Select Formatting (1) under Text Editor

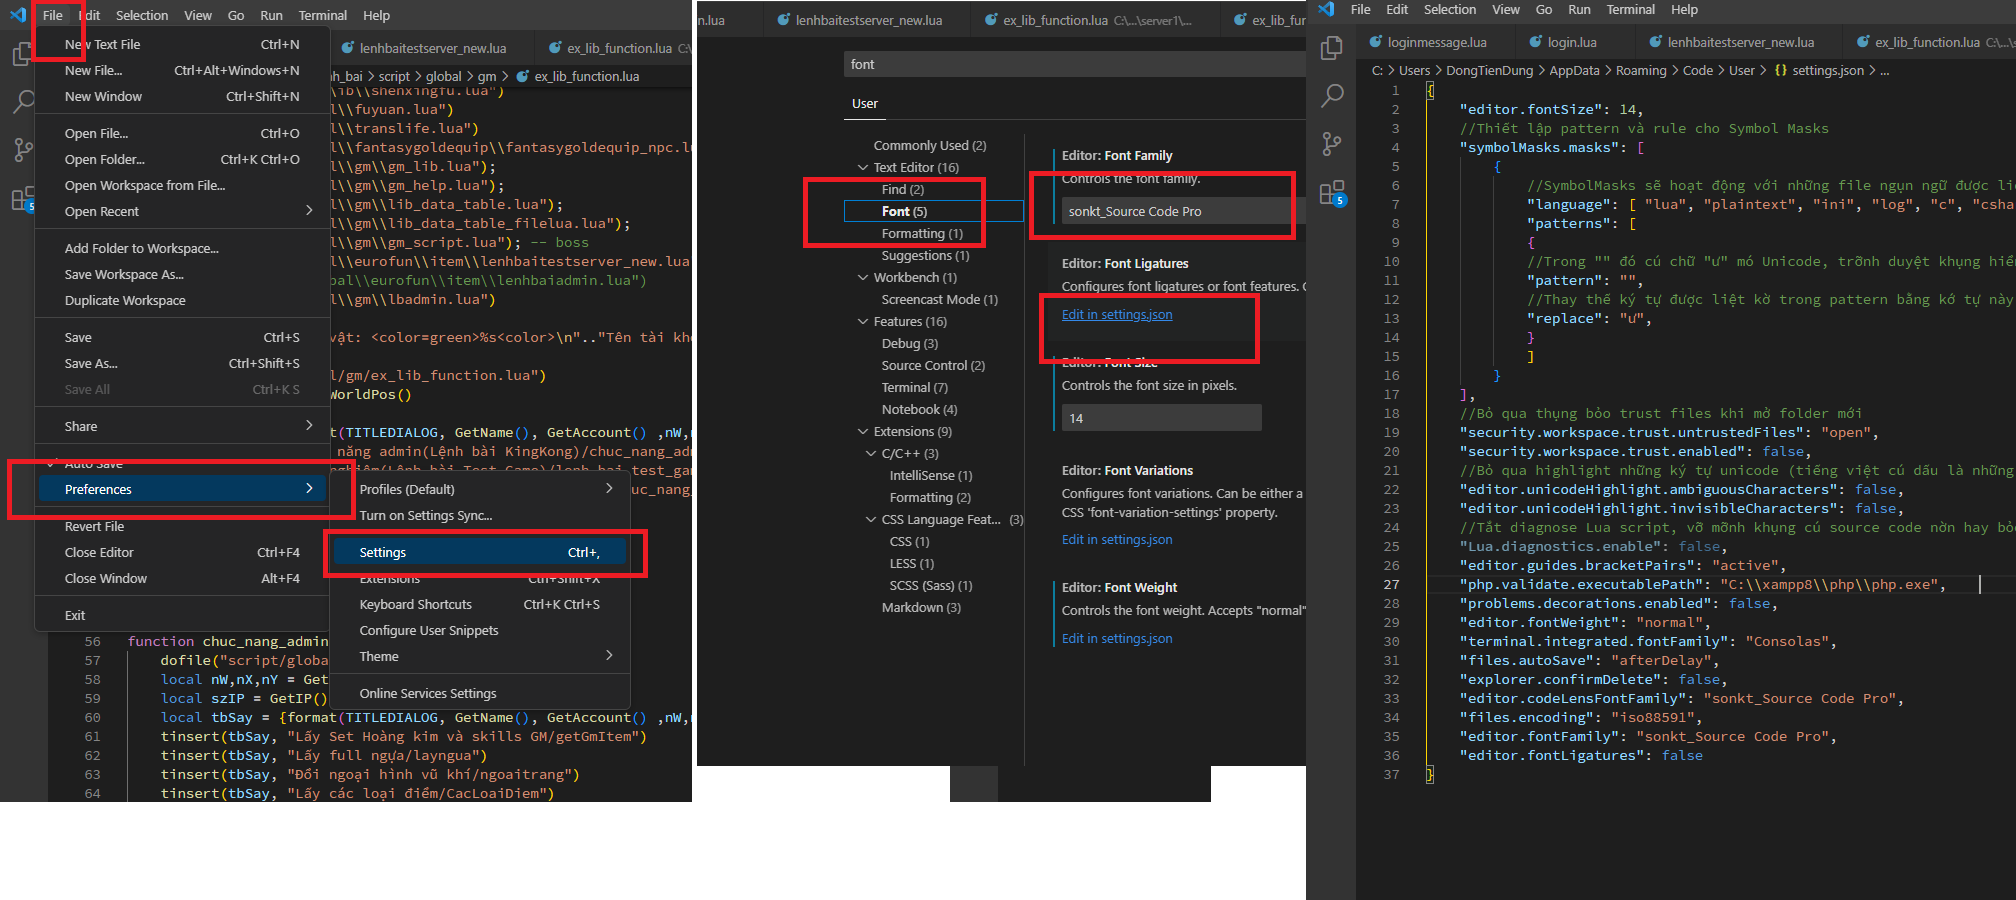point(922,233)
